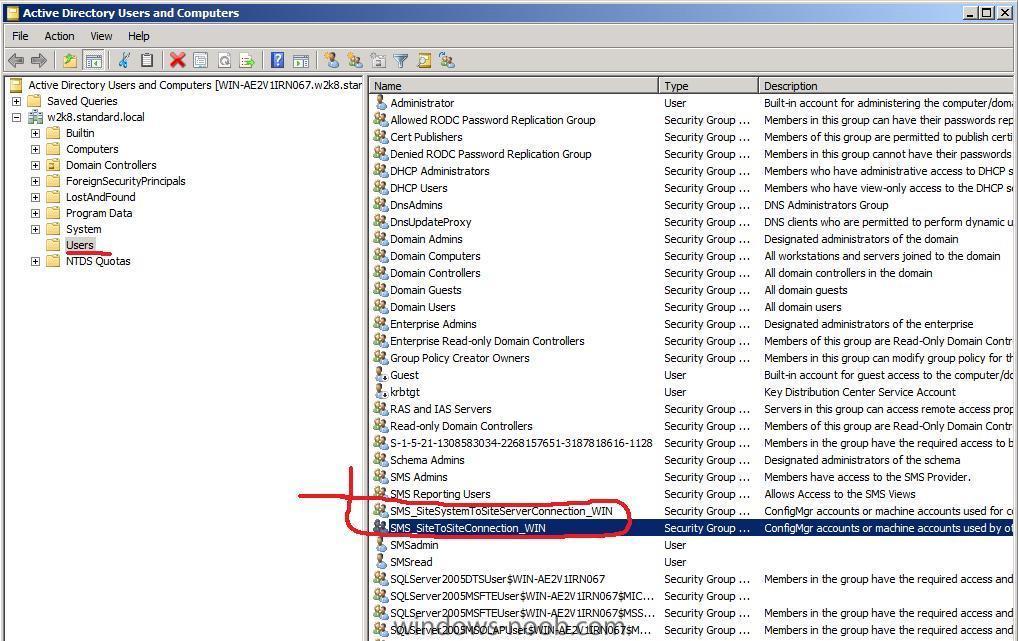Expand the System container

point(35,229)
